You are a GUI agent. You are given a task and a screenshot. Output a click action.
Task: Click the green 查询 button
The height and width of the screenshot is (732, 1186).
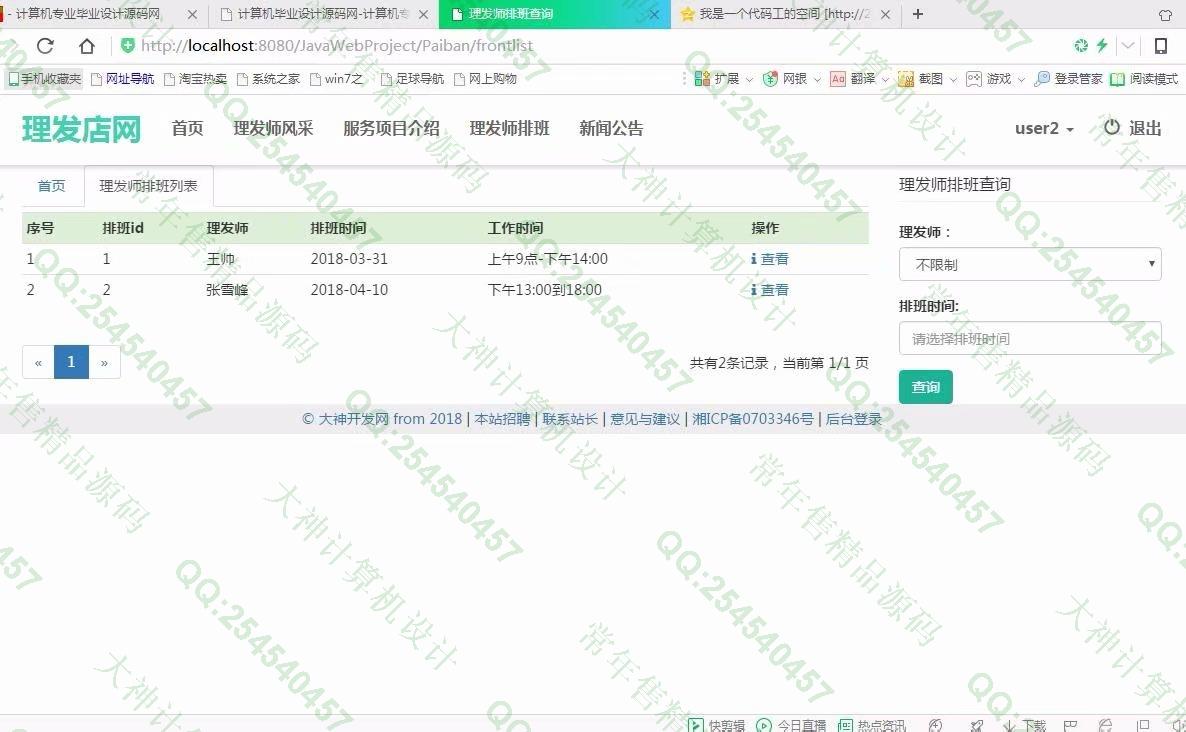[x=925, y=386]
